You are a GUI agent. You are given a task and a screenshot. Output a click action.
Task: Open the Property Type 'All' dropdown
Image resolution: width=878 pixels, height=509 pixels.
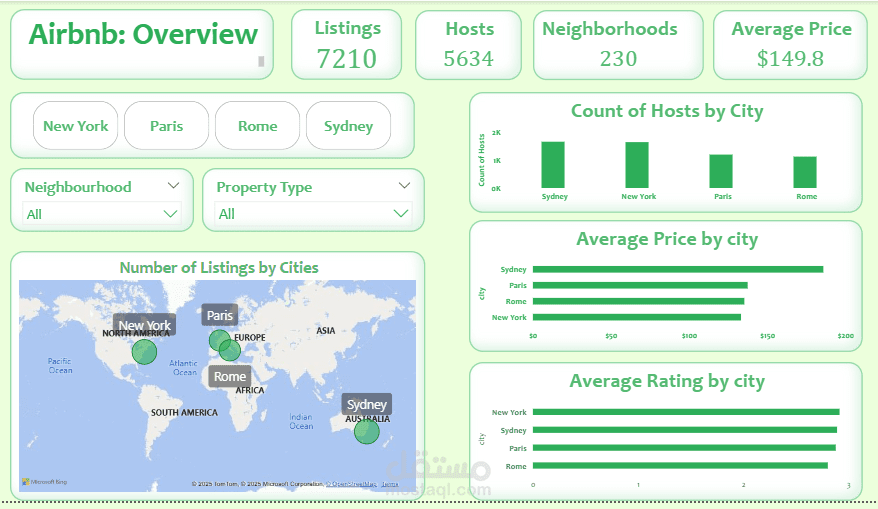[x=313, y=213]
